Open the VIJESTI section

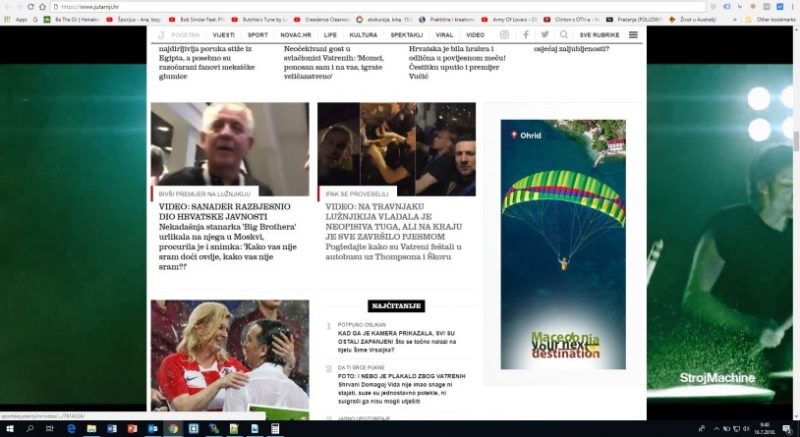[x=223, y=35]
